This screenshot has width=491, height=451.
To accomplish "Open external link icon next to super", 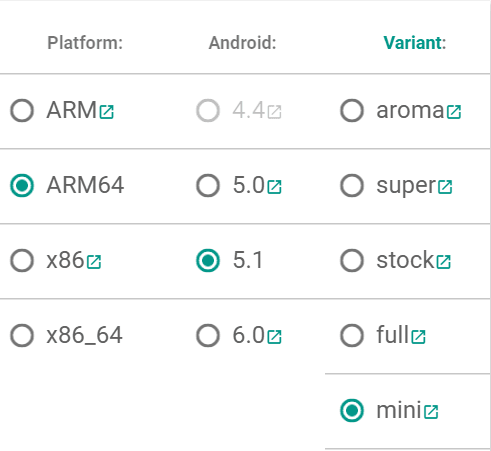I will pyautogui.click(x=445, y=187).
